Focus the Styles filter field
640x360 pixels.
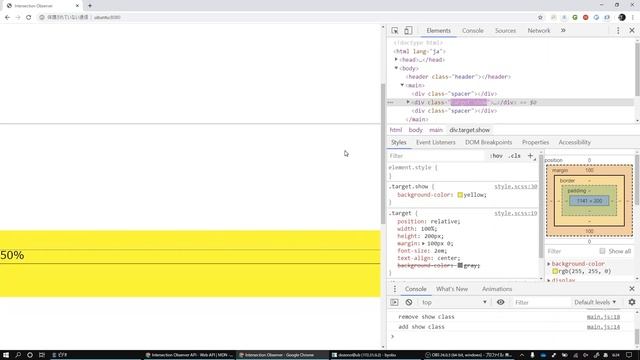(x=436, y=156)
